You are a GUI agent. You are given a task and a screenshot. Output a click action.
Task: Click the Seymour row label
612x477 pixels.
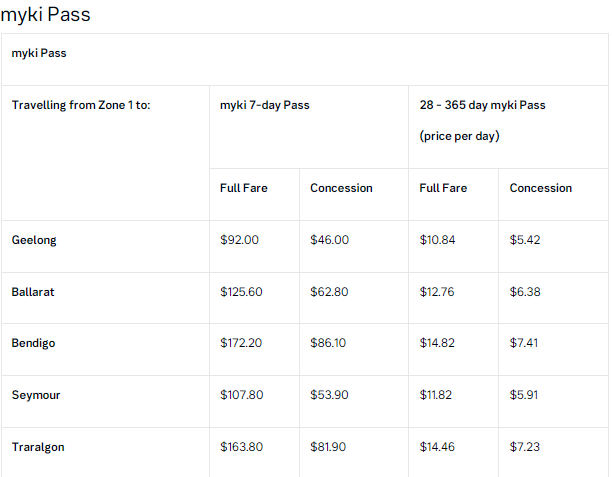(x=36, y=395)
